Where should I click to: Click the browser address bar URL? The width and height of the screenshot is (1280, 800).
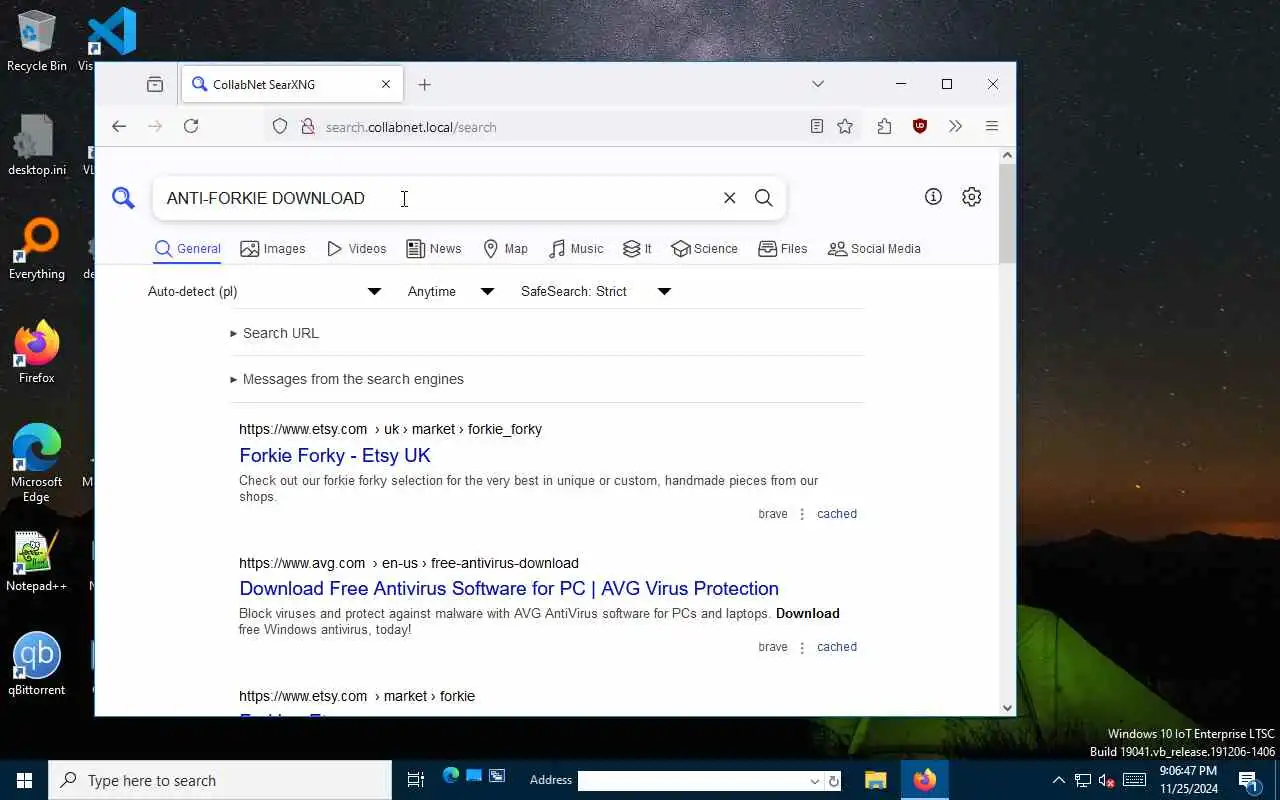coord(411,127)
